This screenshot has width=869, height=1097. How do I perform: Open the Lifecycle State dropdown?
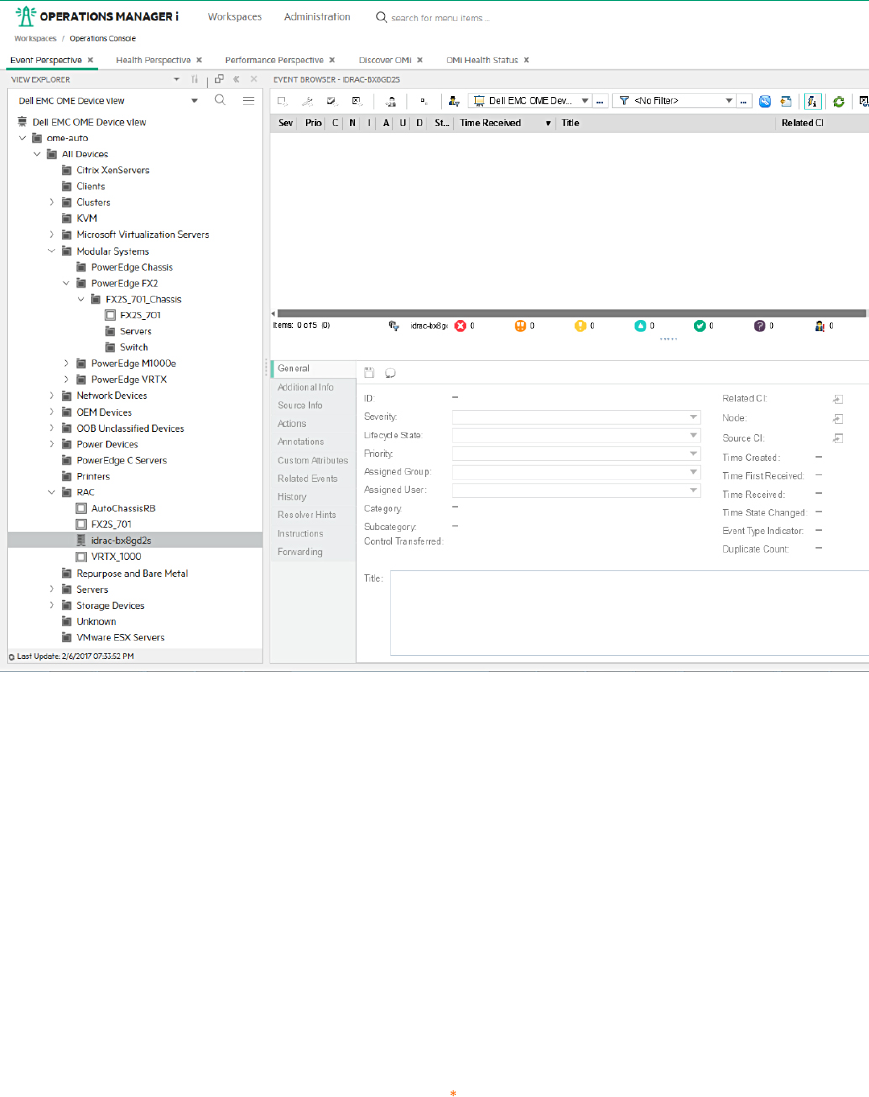pyautogui.click(x=576, y=436)
